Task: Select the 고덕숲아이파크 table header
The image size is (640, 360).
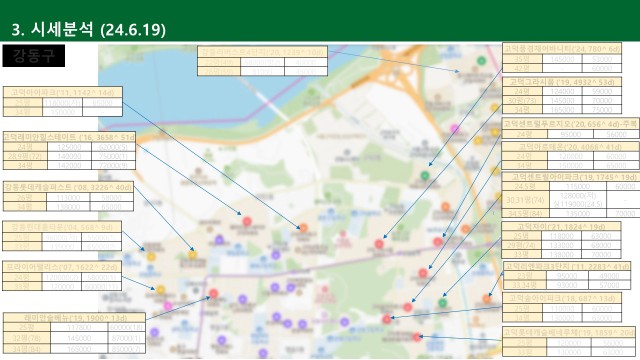Action: point(562,298)
